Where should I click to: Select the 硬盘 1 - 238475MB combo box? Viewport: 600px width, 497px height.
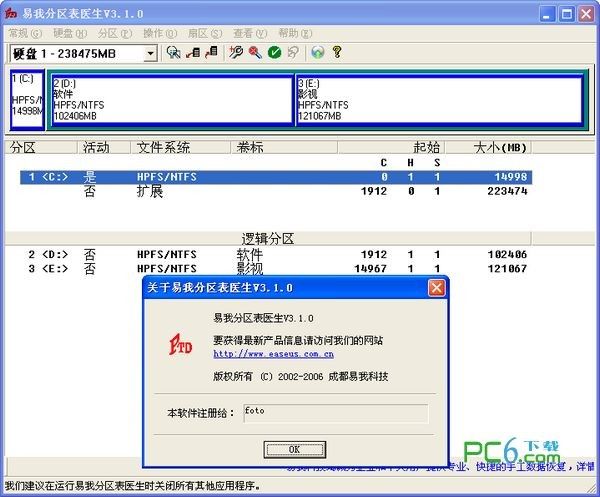click(83, 54)
